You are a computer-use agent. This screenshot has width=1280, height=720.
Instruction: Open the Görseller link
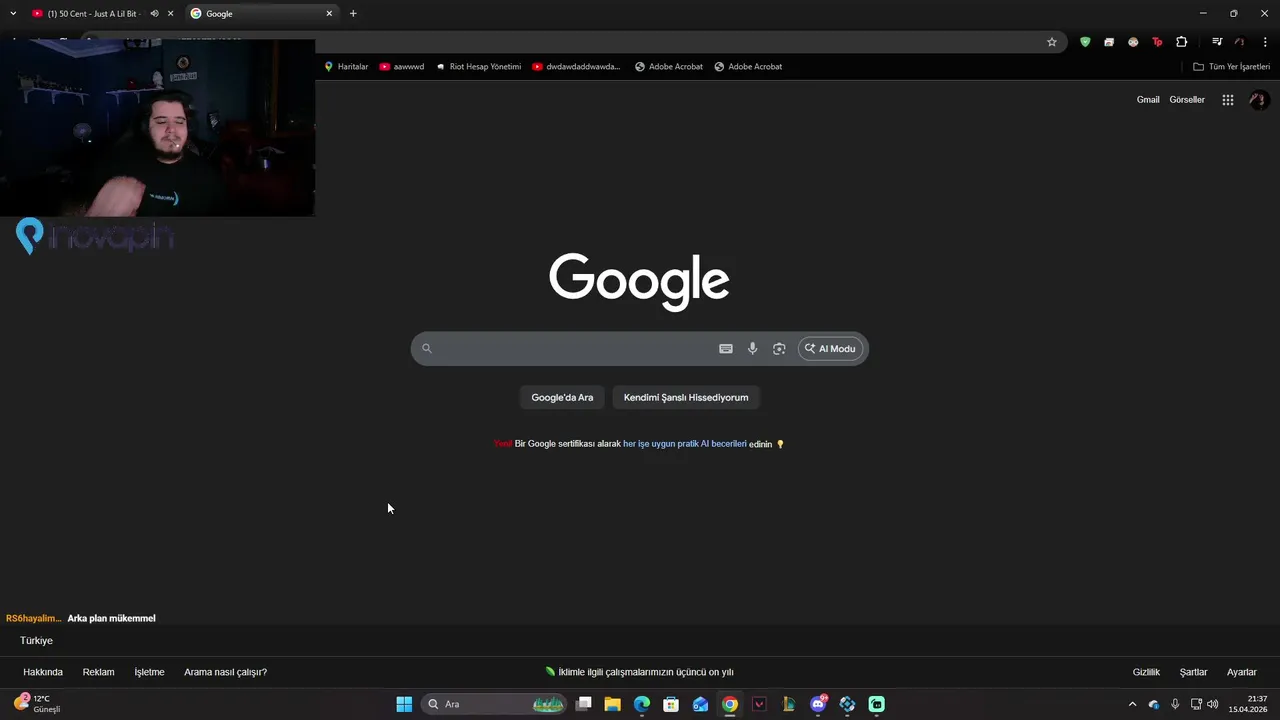[x=1187, y=99]
